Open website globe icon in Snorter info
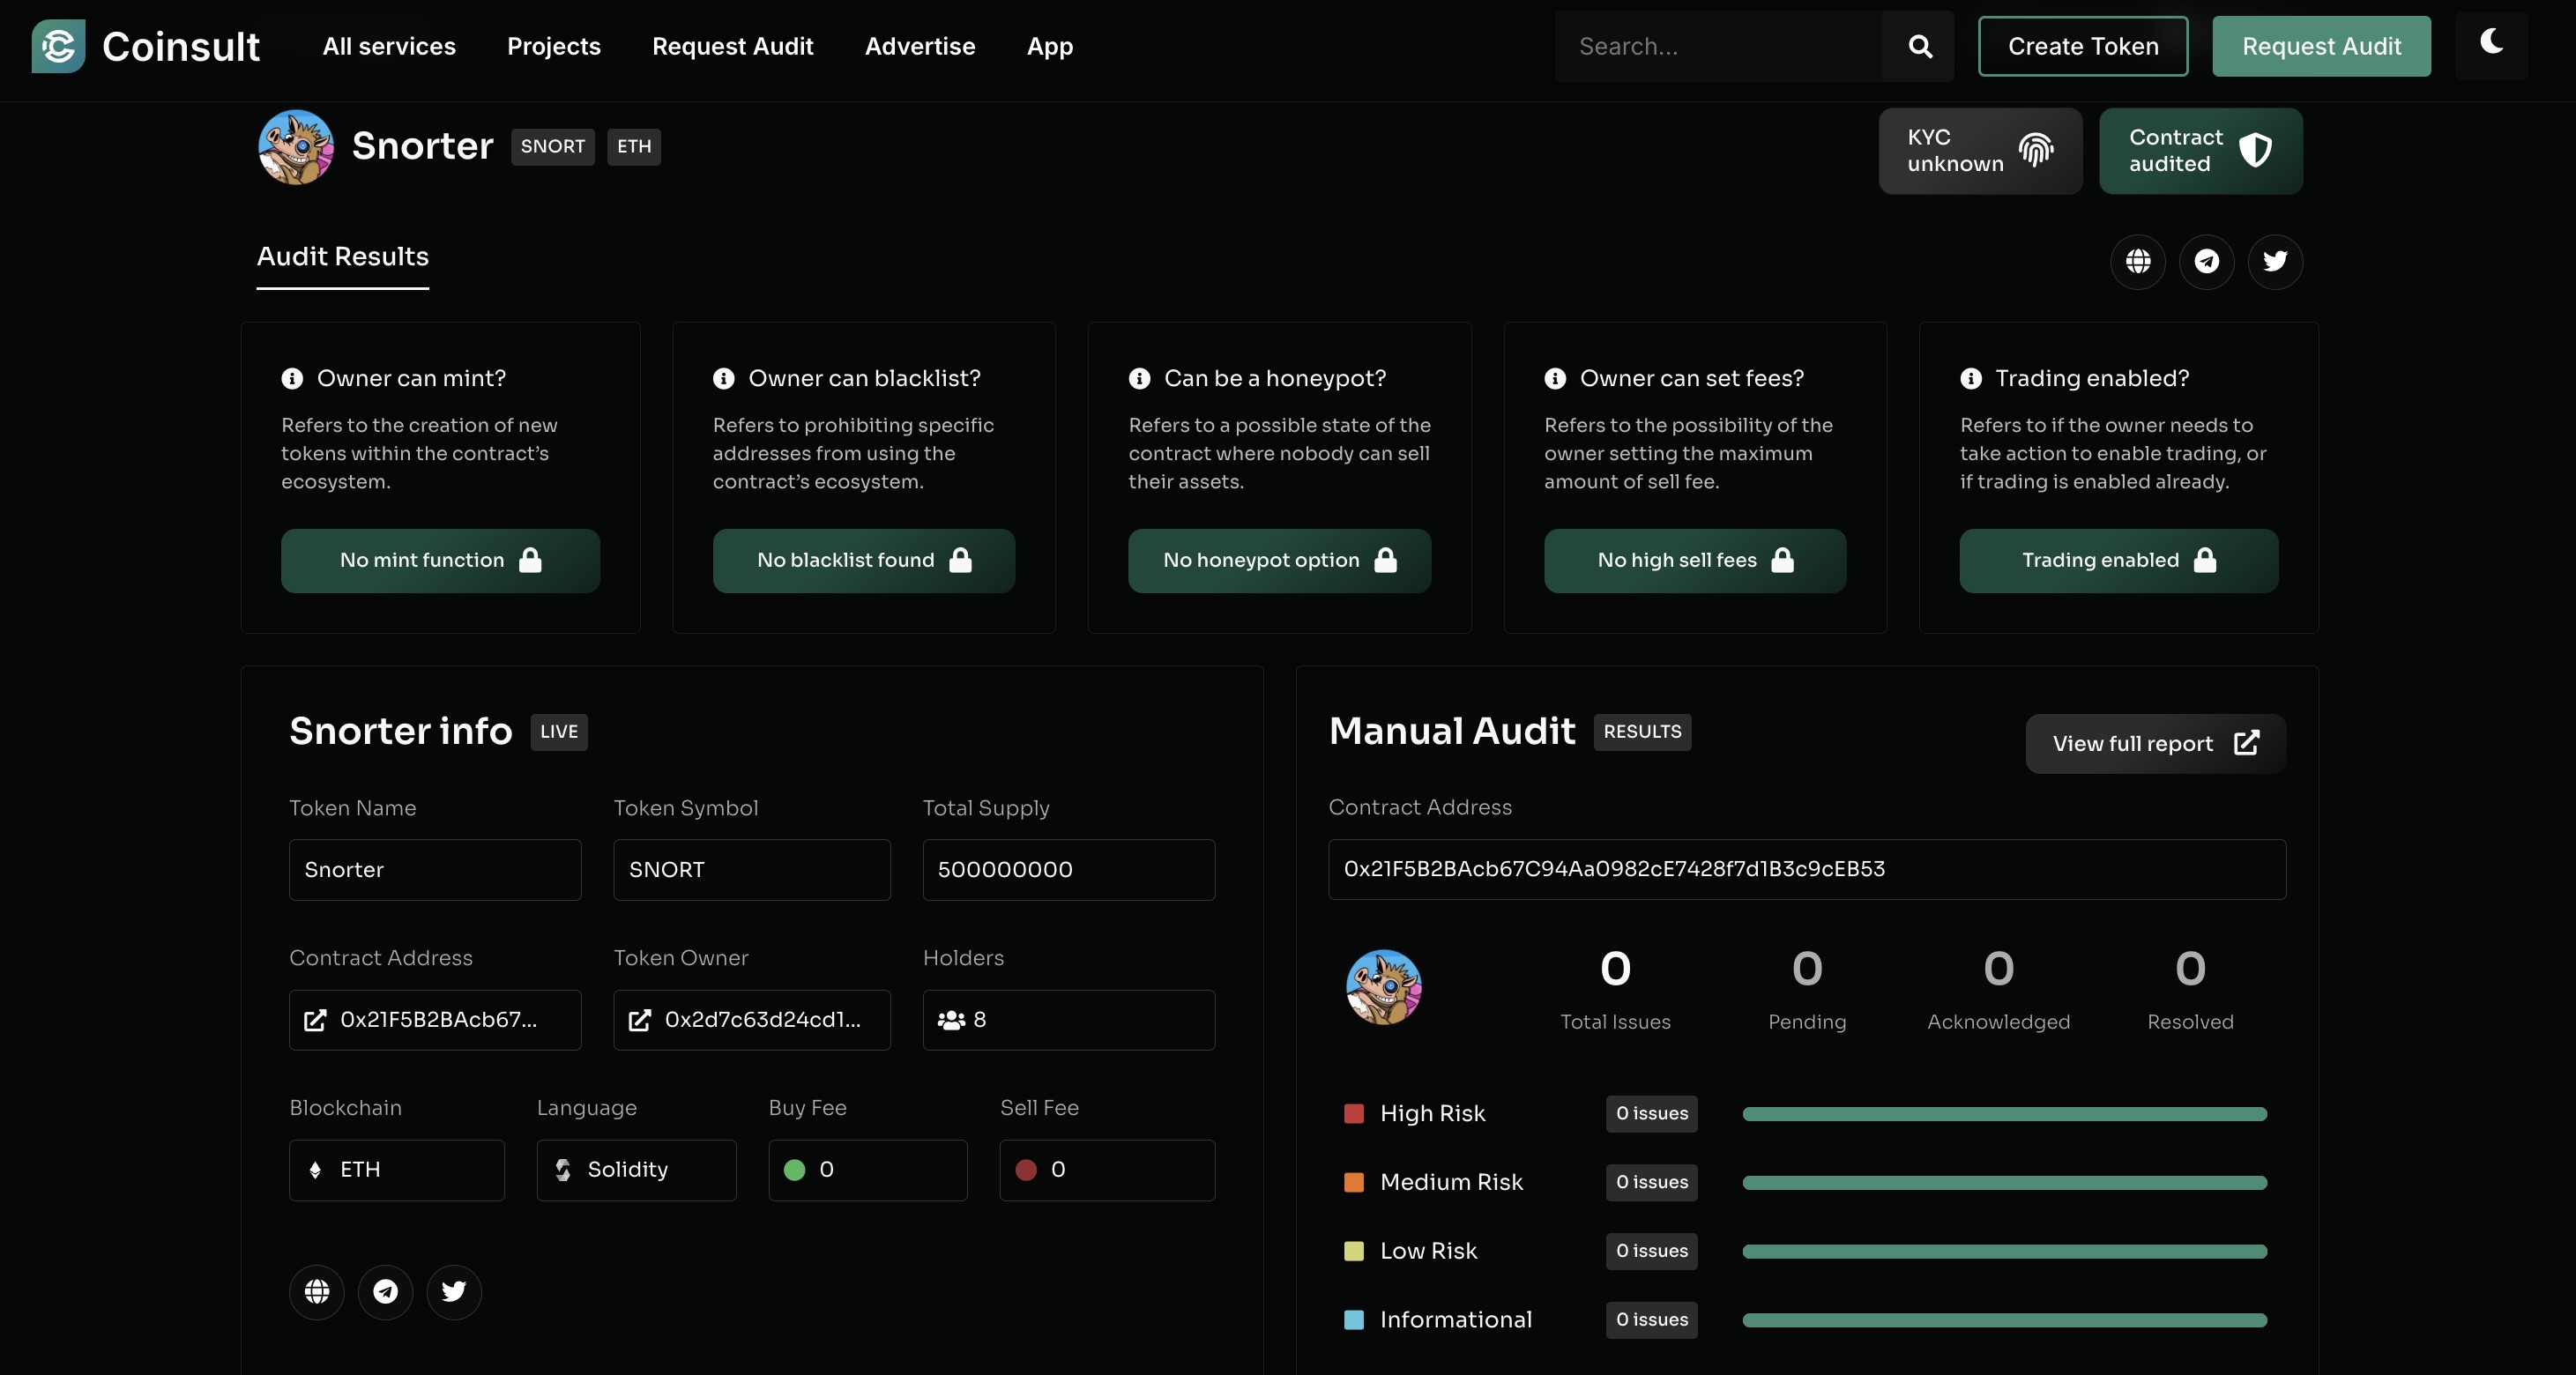Image resolution: width=2576 pixels, height=1375 pixels. coord(317,1292)
